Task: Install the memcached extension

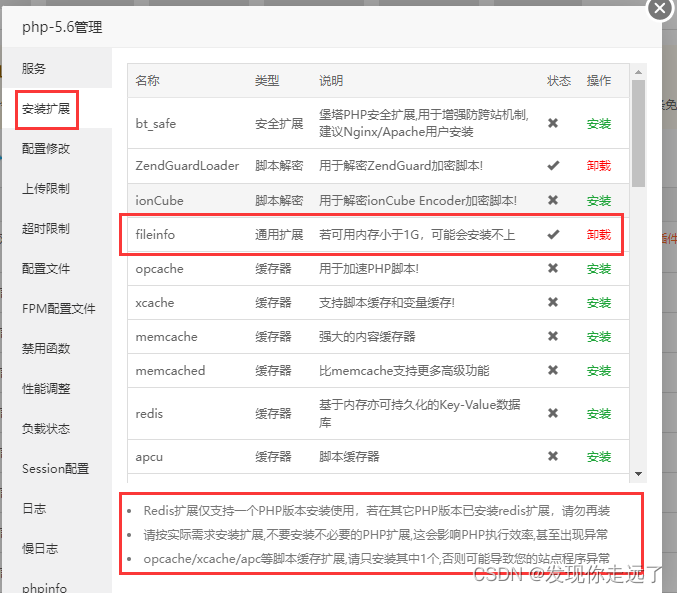Action: pyautogui.click(x=598, y=371)
